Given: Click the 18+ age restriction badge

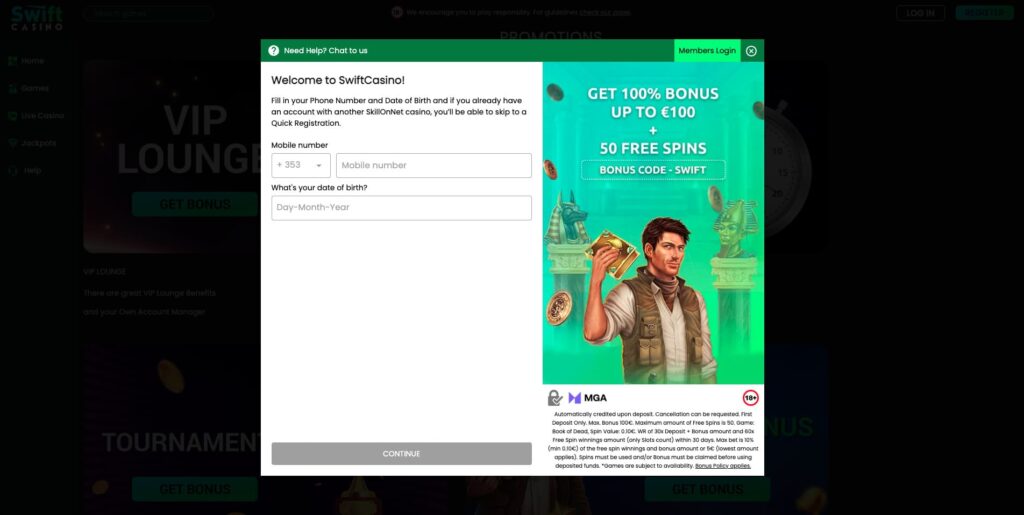Looking at the screenshot, I should point(750,398).
